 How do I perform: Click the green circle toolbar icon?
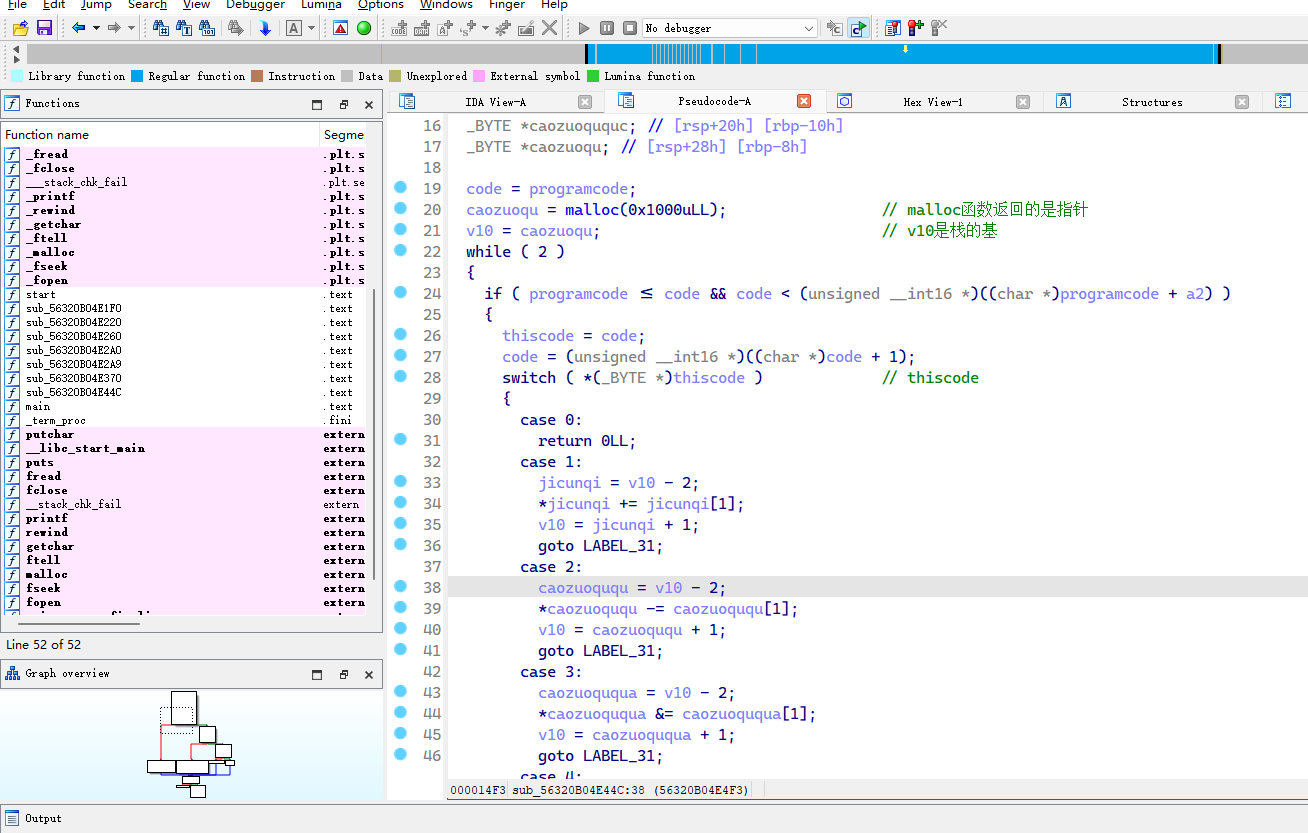click(364, 28)
